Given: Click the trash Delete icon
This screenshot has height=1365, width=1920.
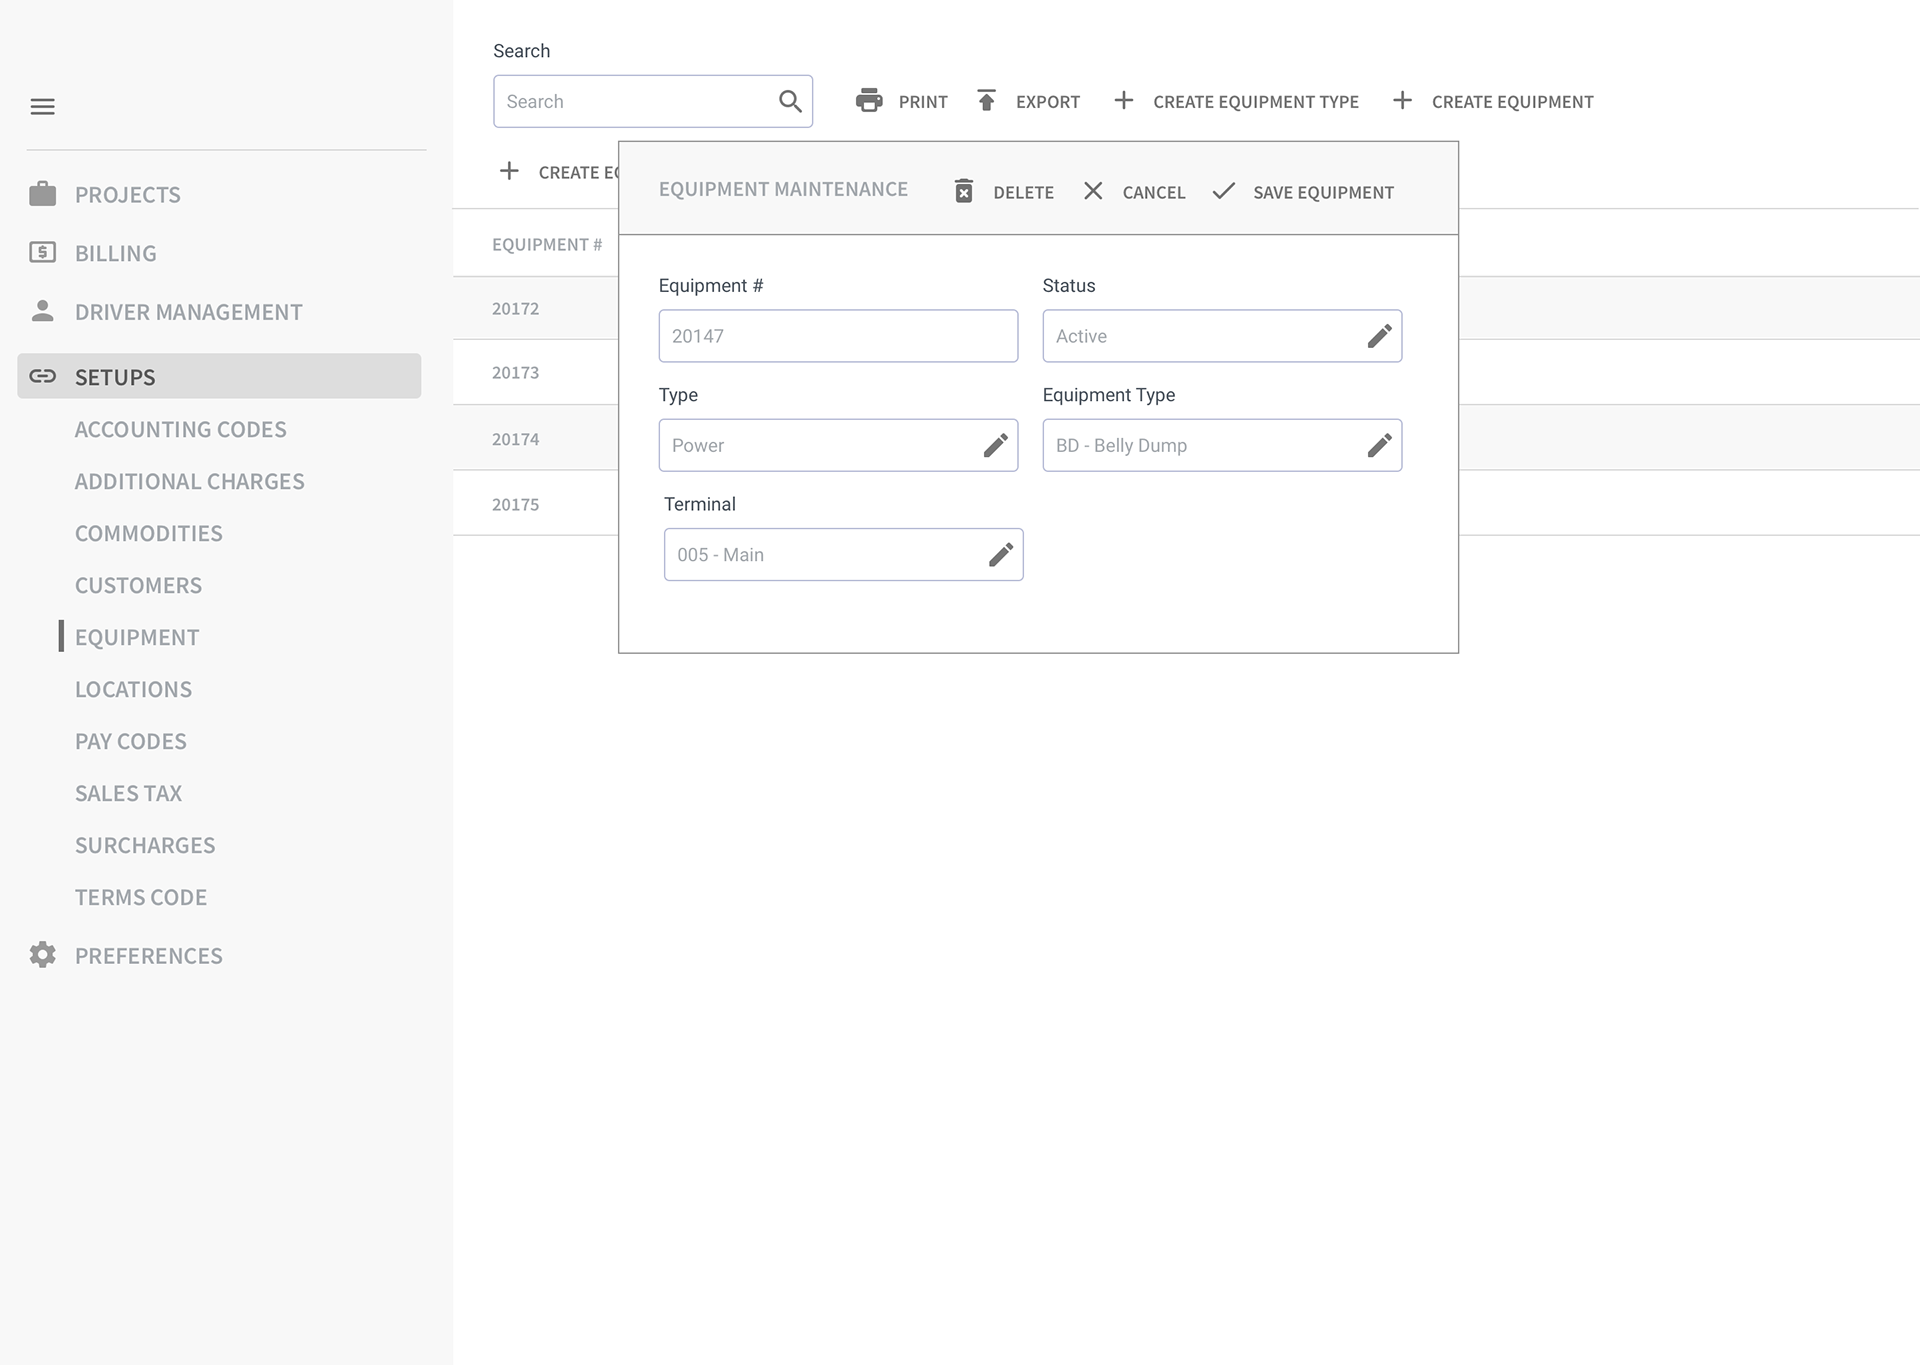Looking at the screenshot, I should click(963, 191).
